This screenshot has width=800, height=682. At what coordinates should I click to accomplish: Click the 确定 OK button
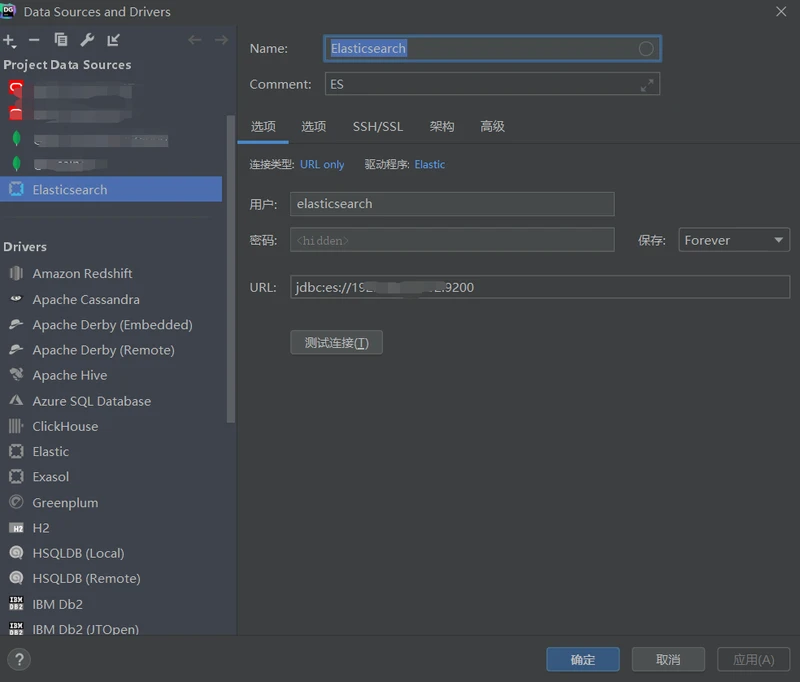click(583, 660)
